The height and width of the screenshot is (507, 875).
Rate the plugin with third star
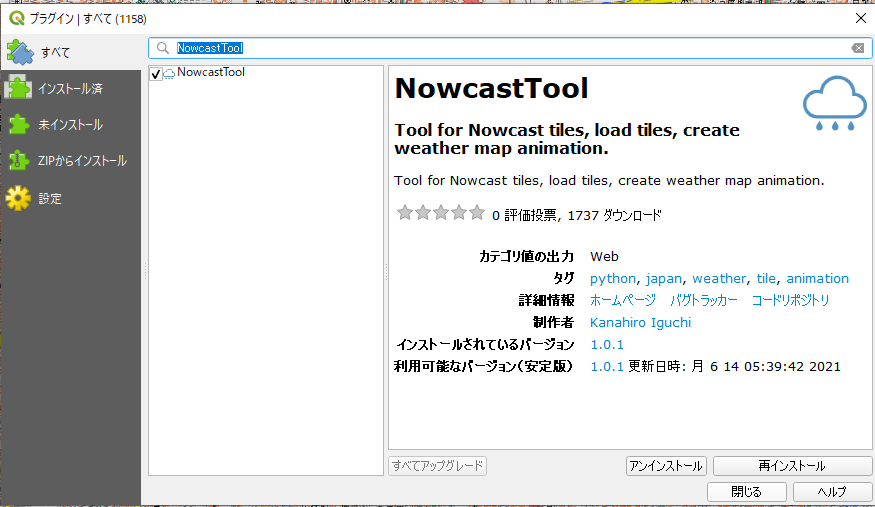[441, 213]
